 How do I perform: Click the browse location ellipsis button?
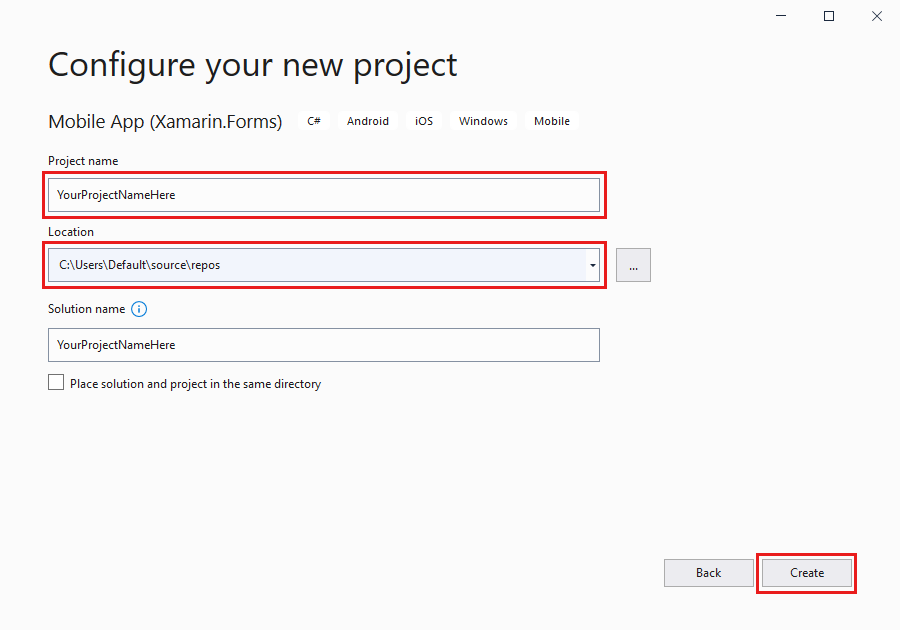click(x=633, y=265)
